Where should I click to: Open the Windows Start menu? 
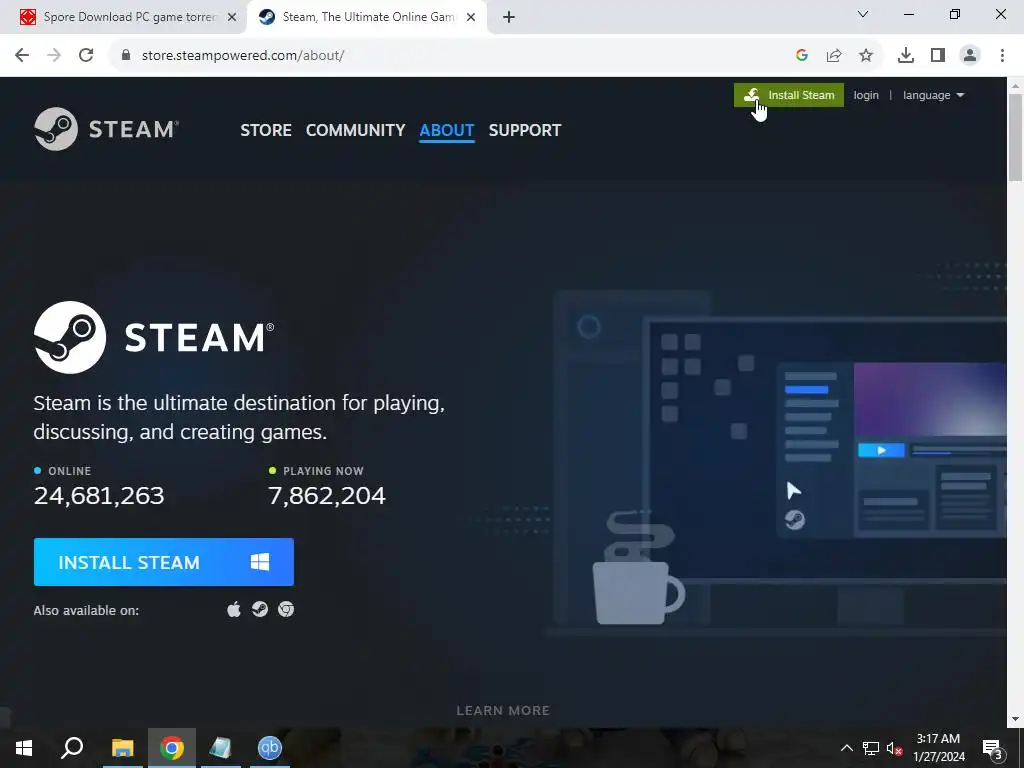(x=24, y=748)
